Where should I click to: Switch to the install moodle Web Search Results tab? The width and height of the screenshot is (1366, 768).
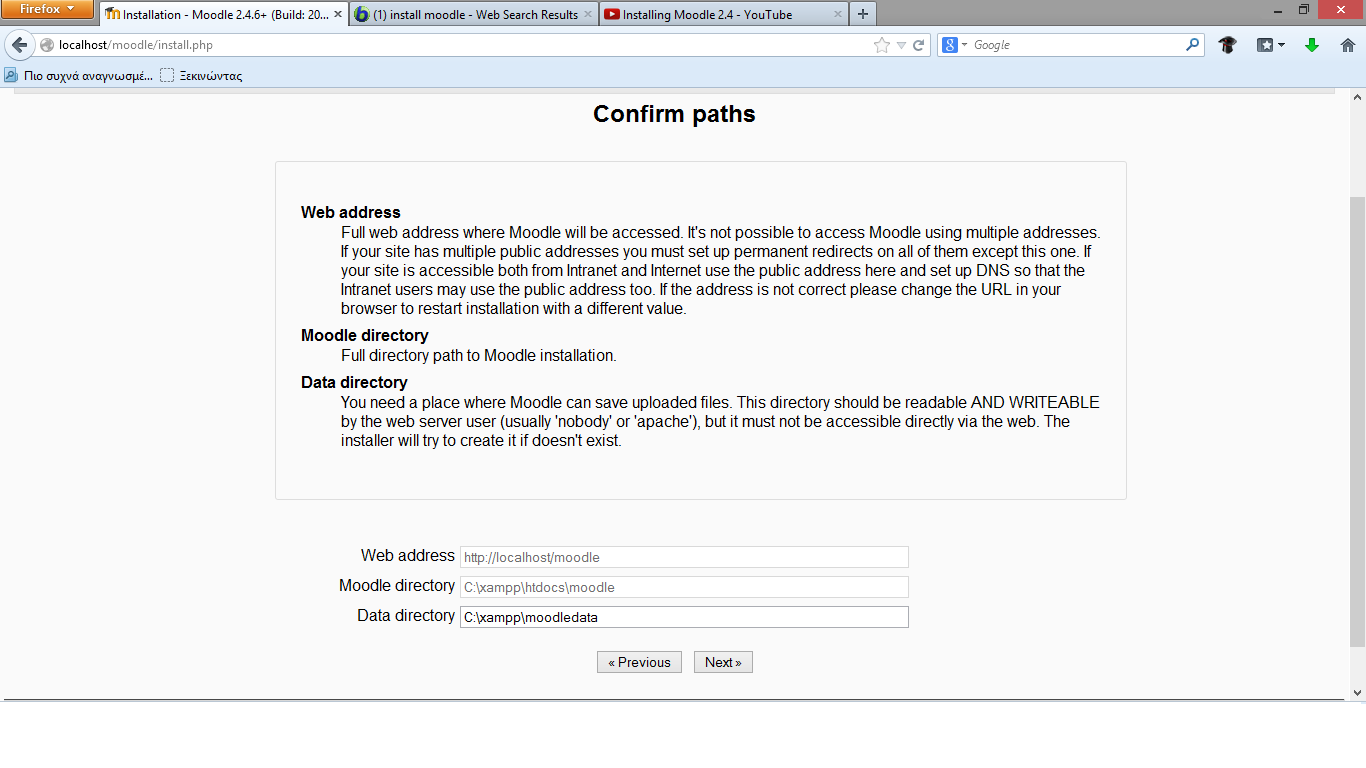pos(474,14)
